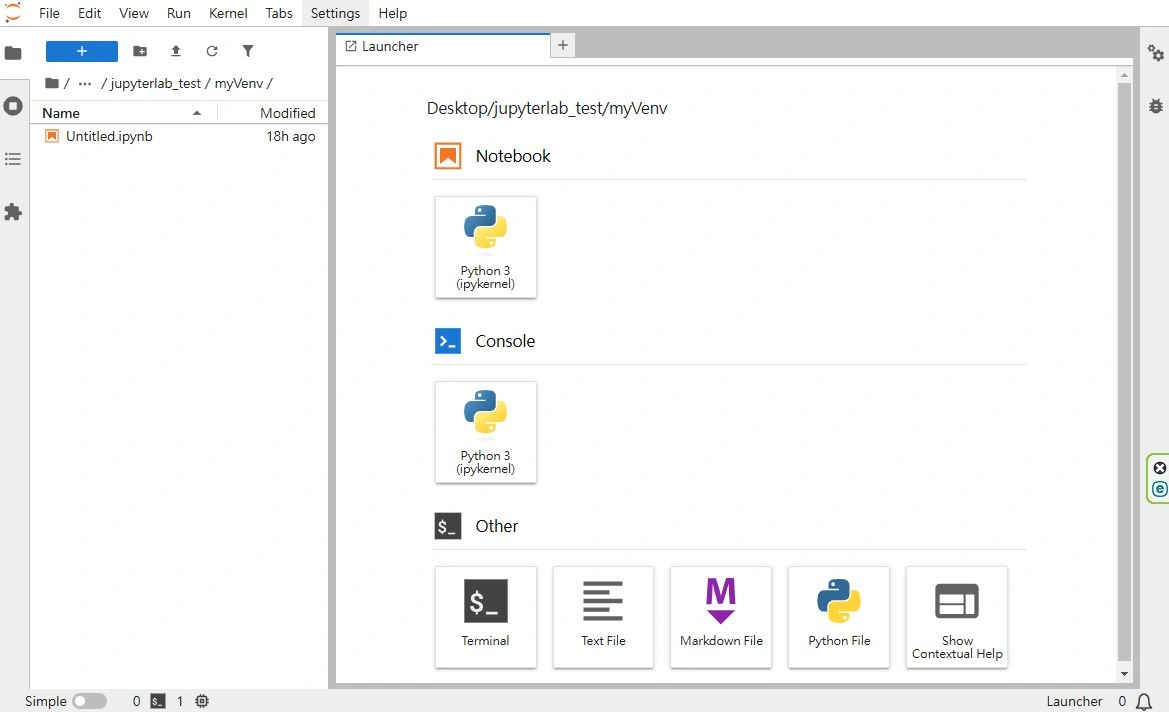Viewport: 1169px width, 712px height.
Task: Open the Table of Contents sidebar panel
Action: [13, 159]
